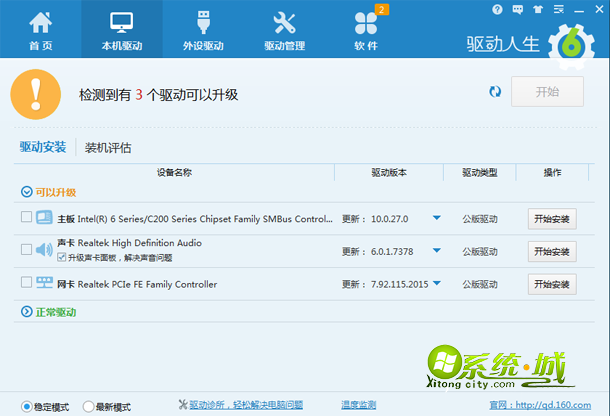Click the 公版驱动 label in motherboard row
The image size is (610, 416).
[x=480, y=219]
